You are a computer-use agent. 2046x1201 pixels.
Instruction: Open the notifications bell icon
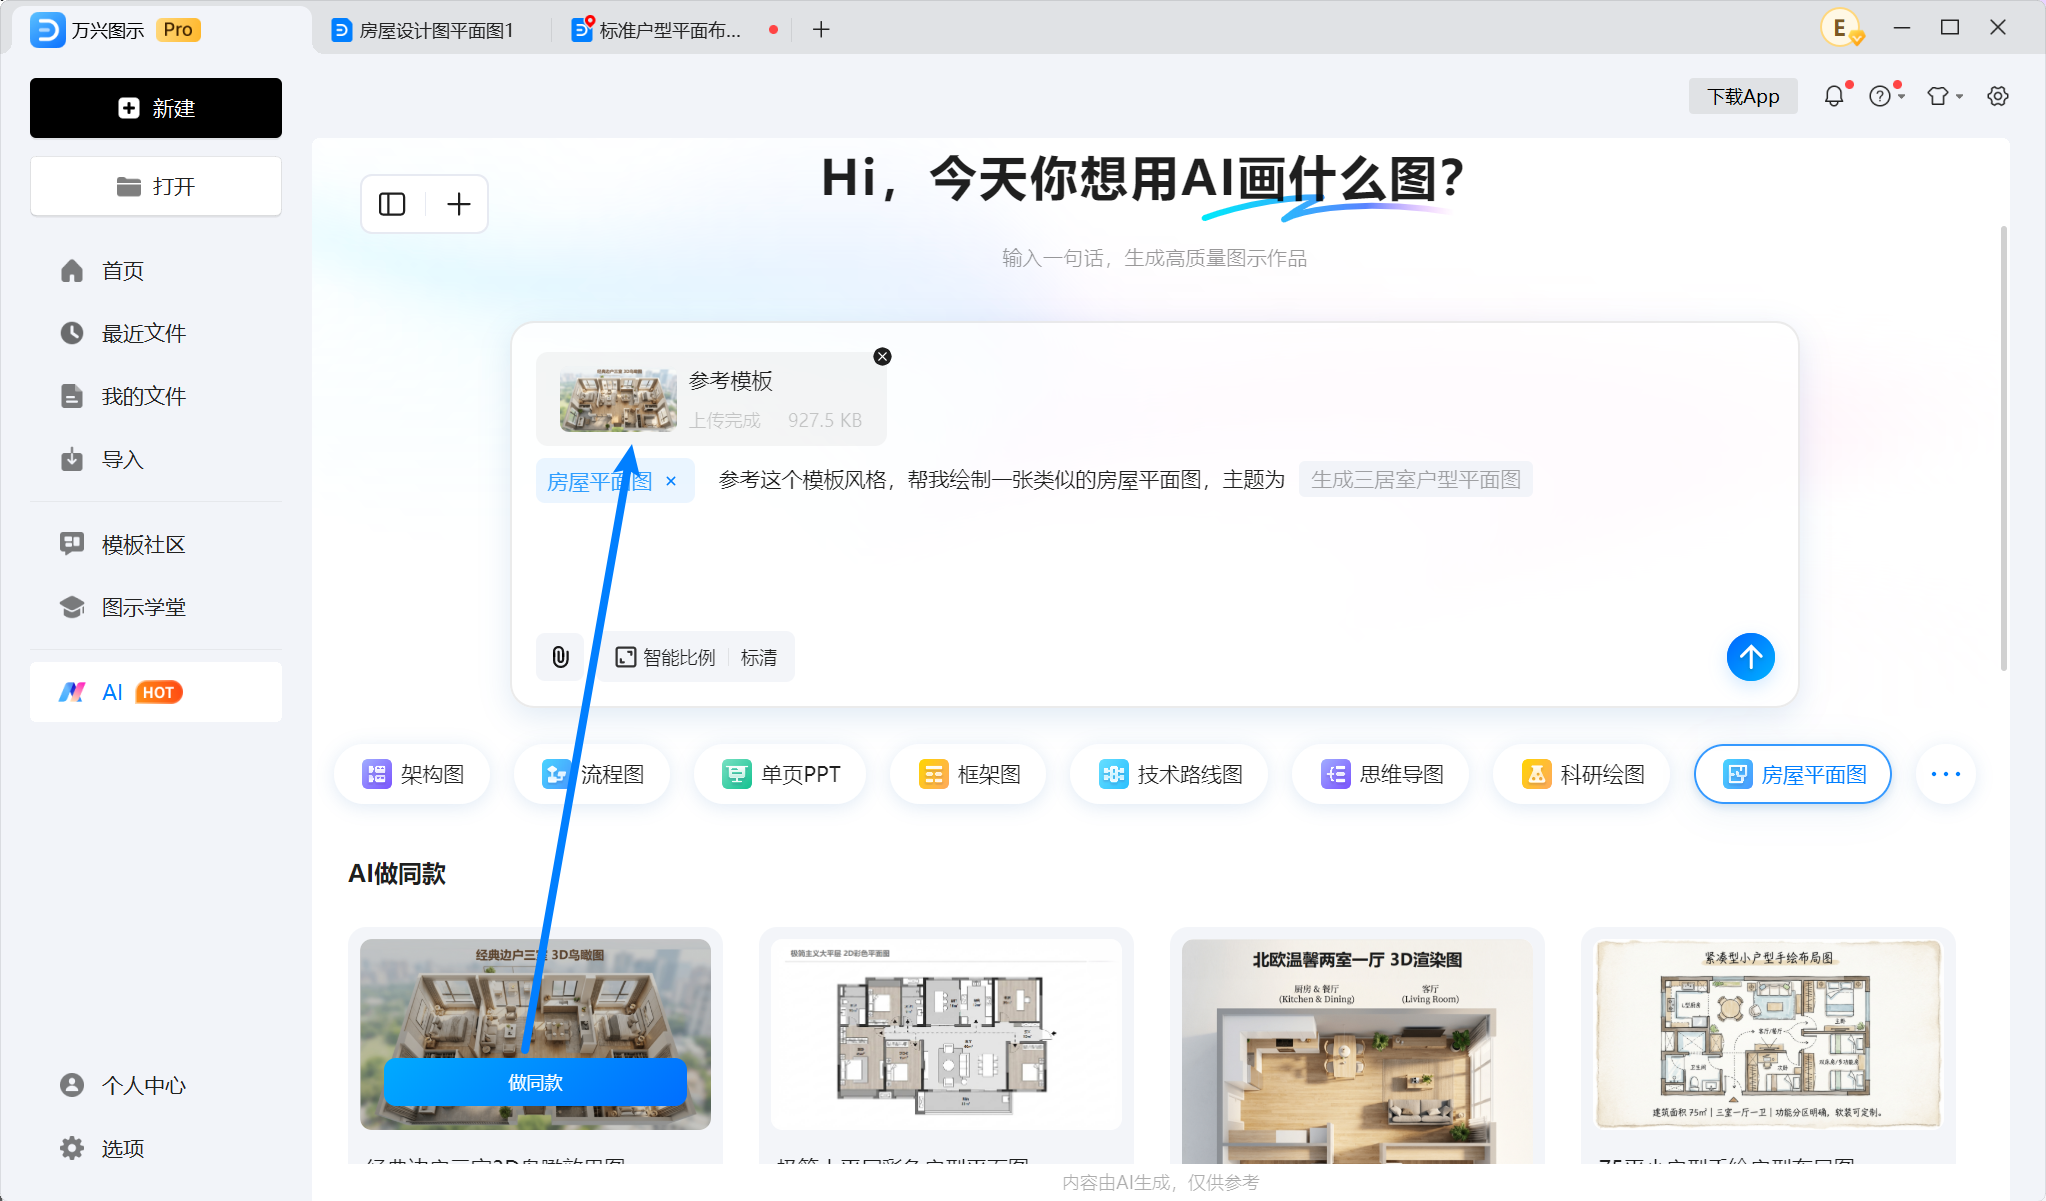click(x=1834, y=96)
